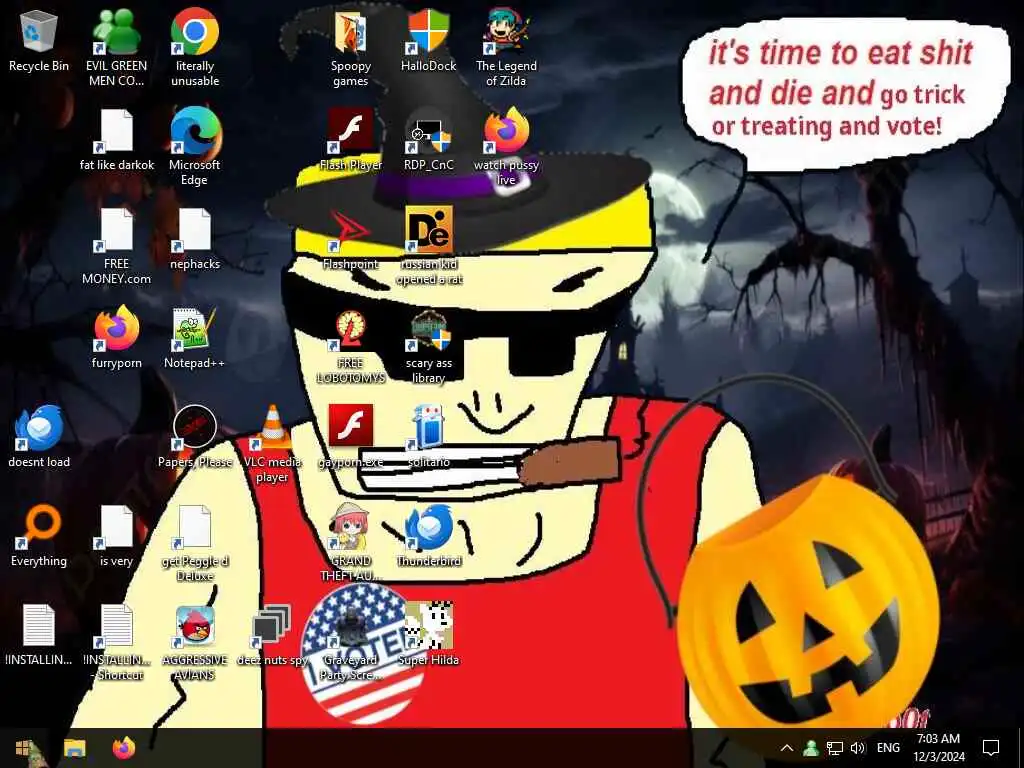Open the Everything search shortcut
This screenshot has width=1024, height=768.
39,537
